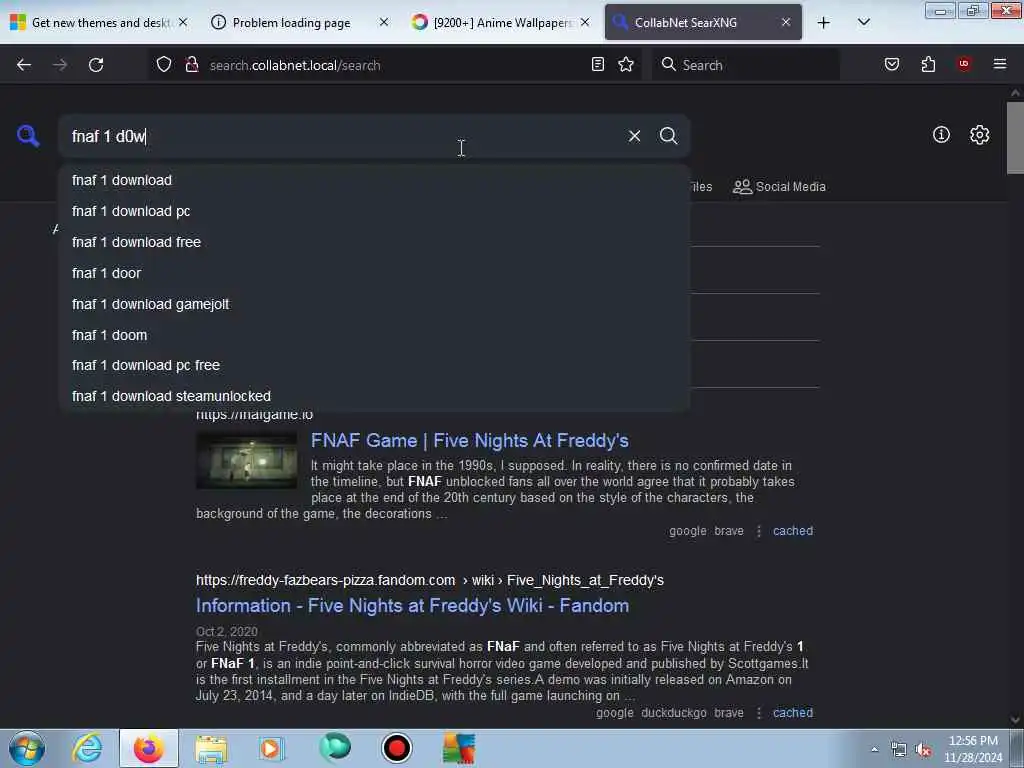1024x768 pixels.
Task: Click the SearXNG logo magnifier
Action: pos(28,136)
